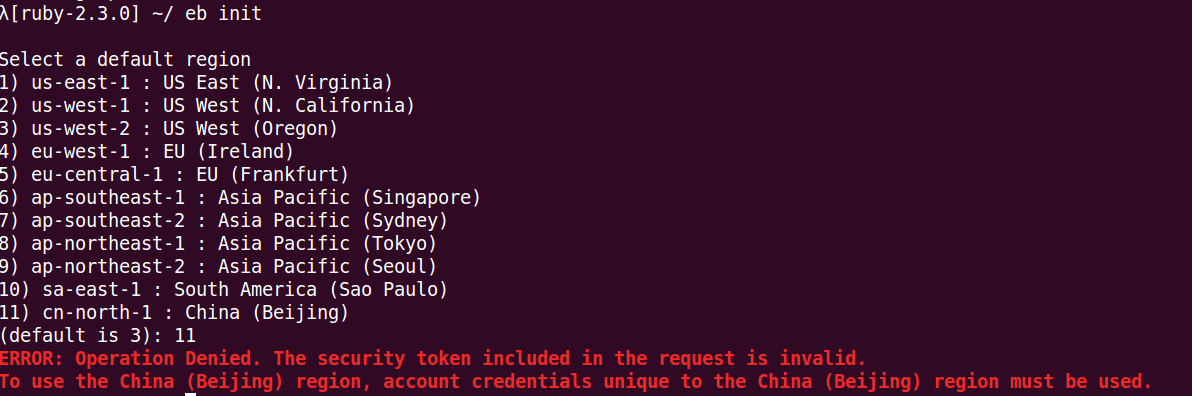Click the eu-west-1 Ireland region entry
Screen dimensions: 1192x396
tap(147, 151)
